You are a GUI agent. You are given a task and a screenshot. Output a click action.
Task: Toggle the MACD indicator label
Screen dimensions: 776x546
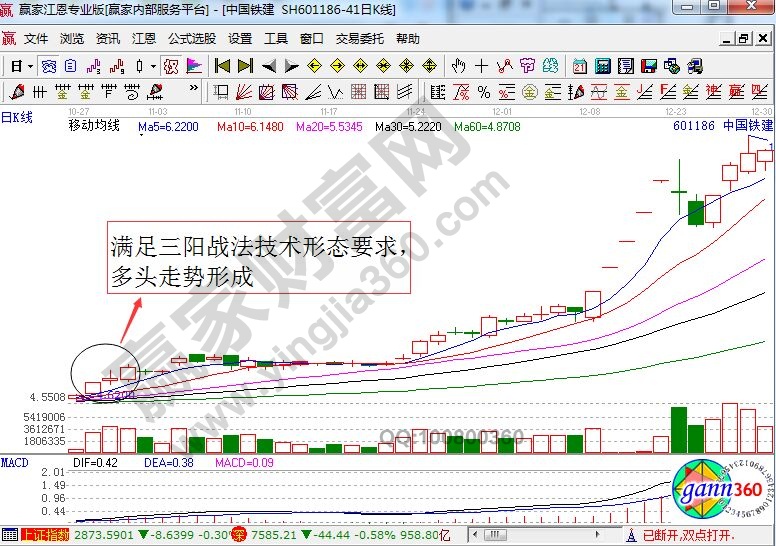(x=14, y=463)
